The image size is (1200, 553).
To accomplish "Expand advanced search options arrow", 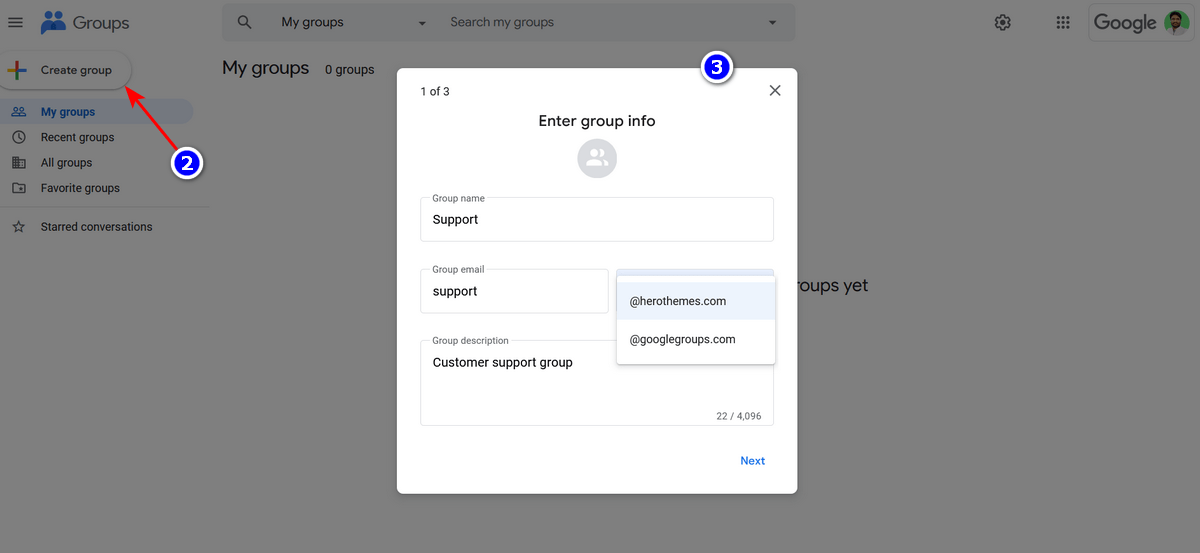I will tap(772, 23).
